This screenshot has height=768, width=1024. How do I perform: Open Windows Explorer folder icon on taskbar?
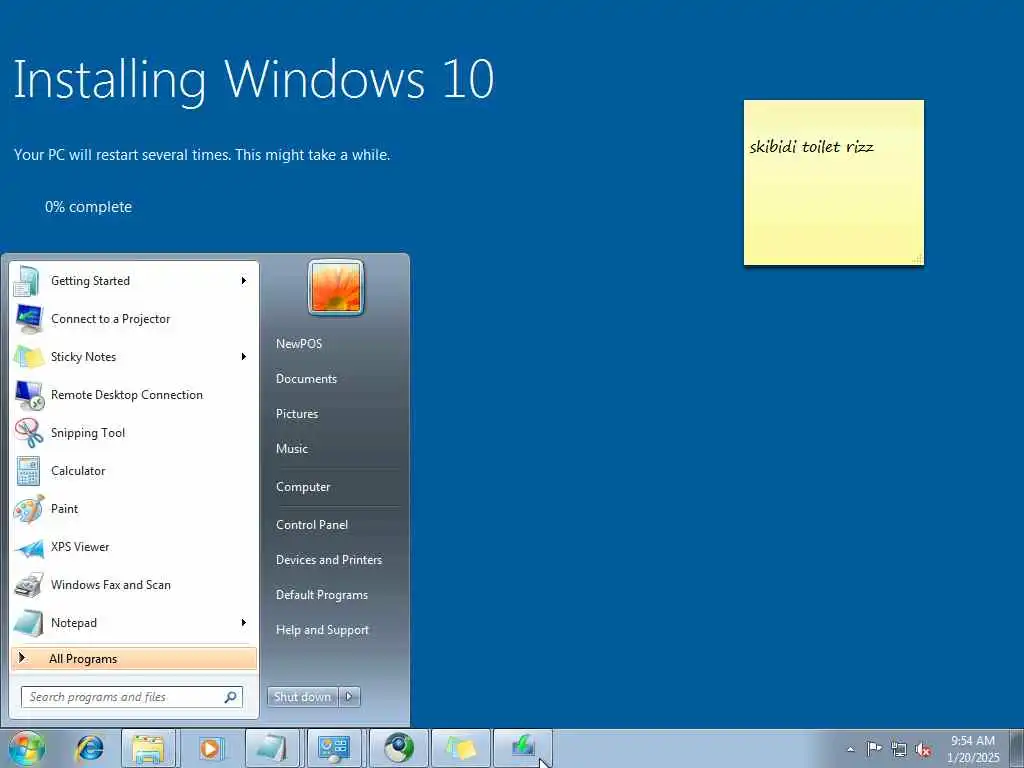(x=148, y=748)
